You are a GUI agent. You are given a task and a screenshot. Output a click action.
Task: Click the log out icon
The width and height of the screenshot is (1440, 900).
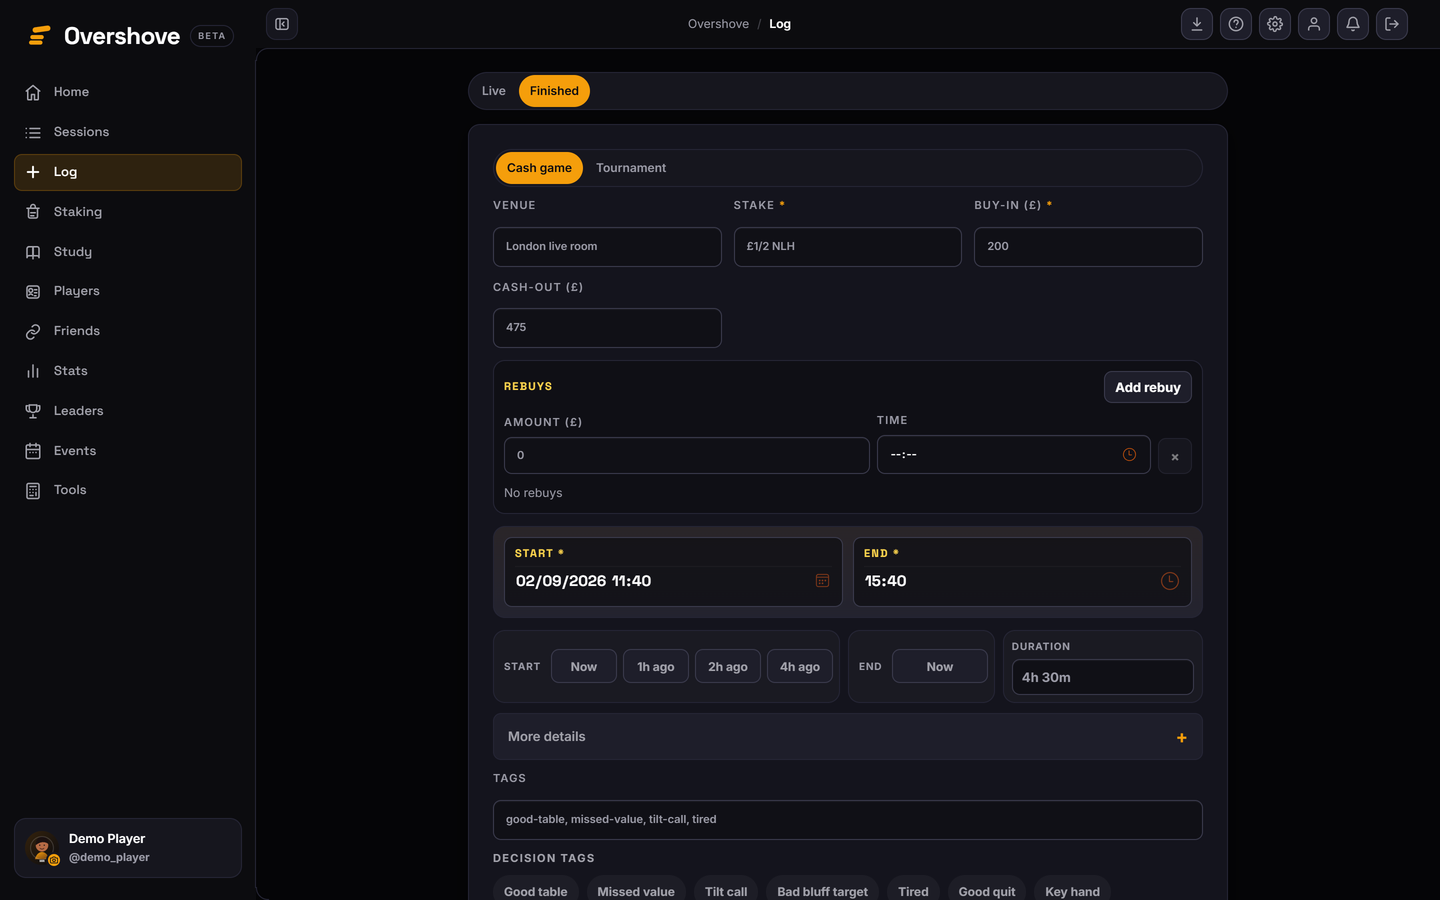(x=1392, y=24)
